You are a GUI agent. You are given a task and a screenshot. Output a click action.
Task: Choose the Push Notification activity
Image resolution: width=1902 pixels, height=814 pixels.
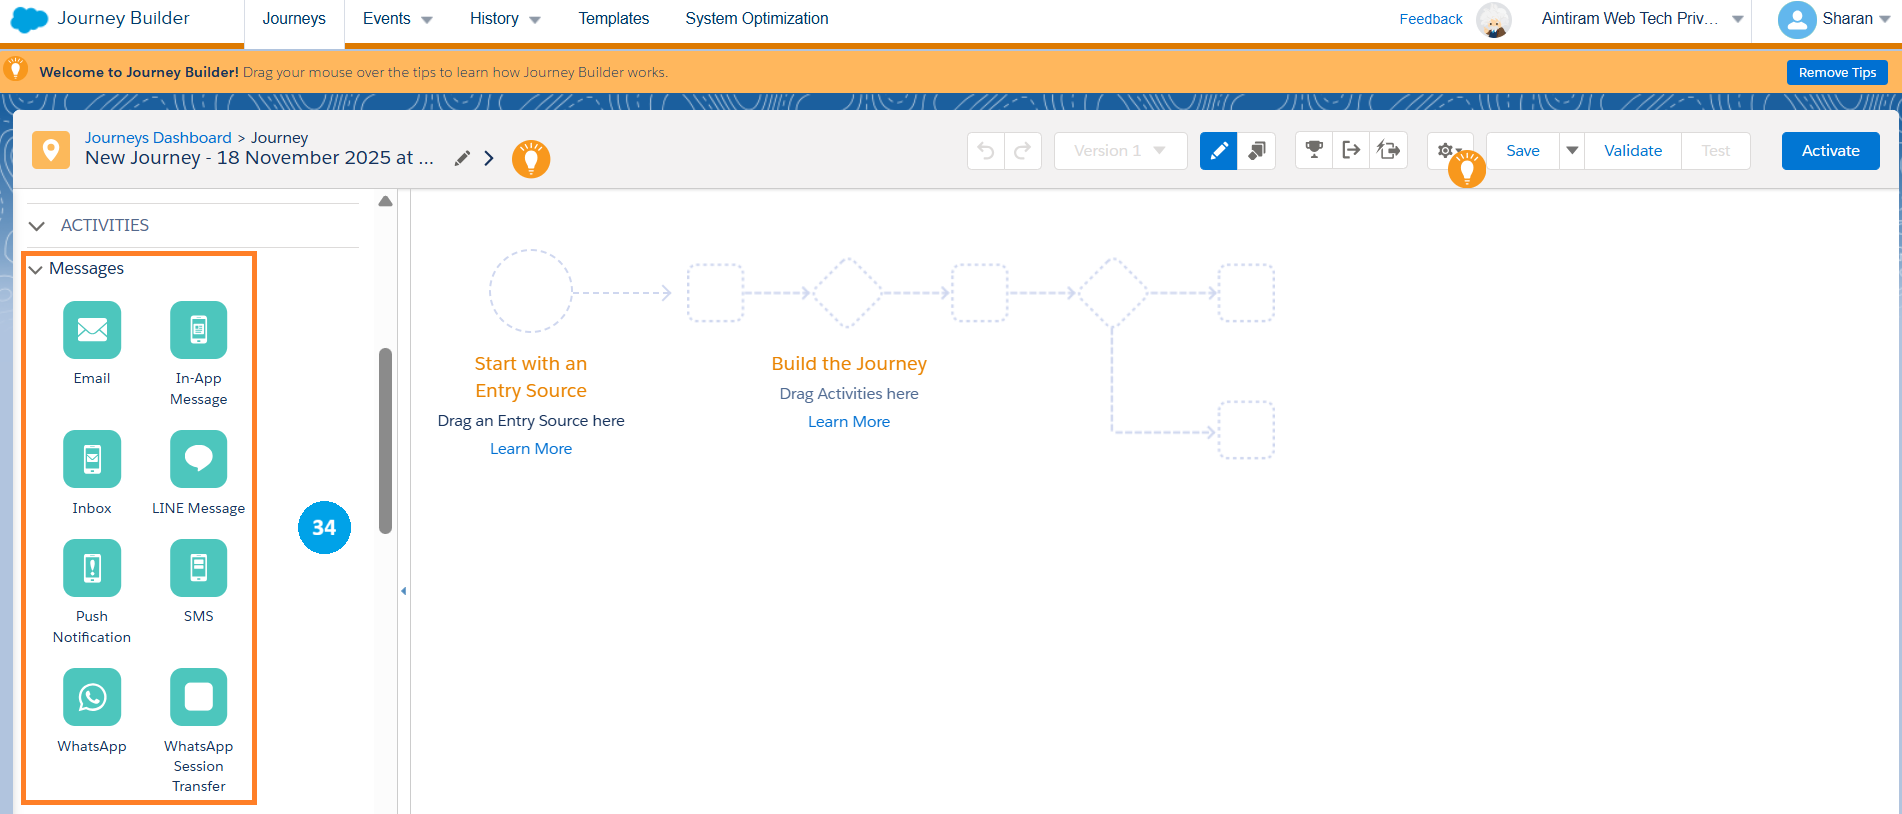(92, 568)
